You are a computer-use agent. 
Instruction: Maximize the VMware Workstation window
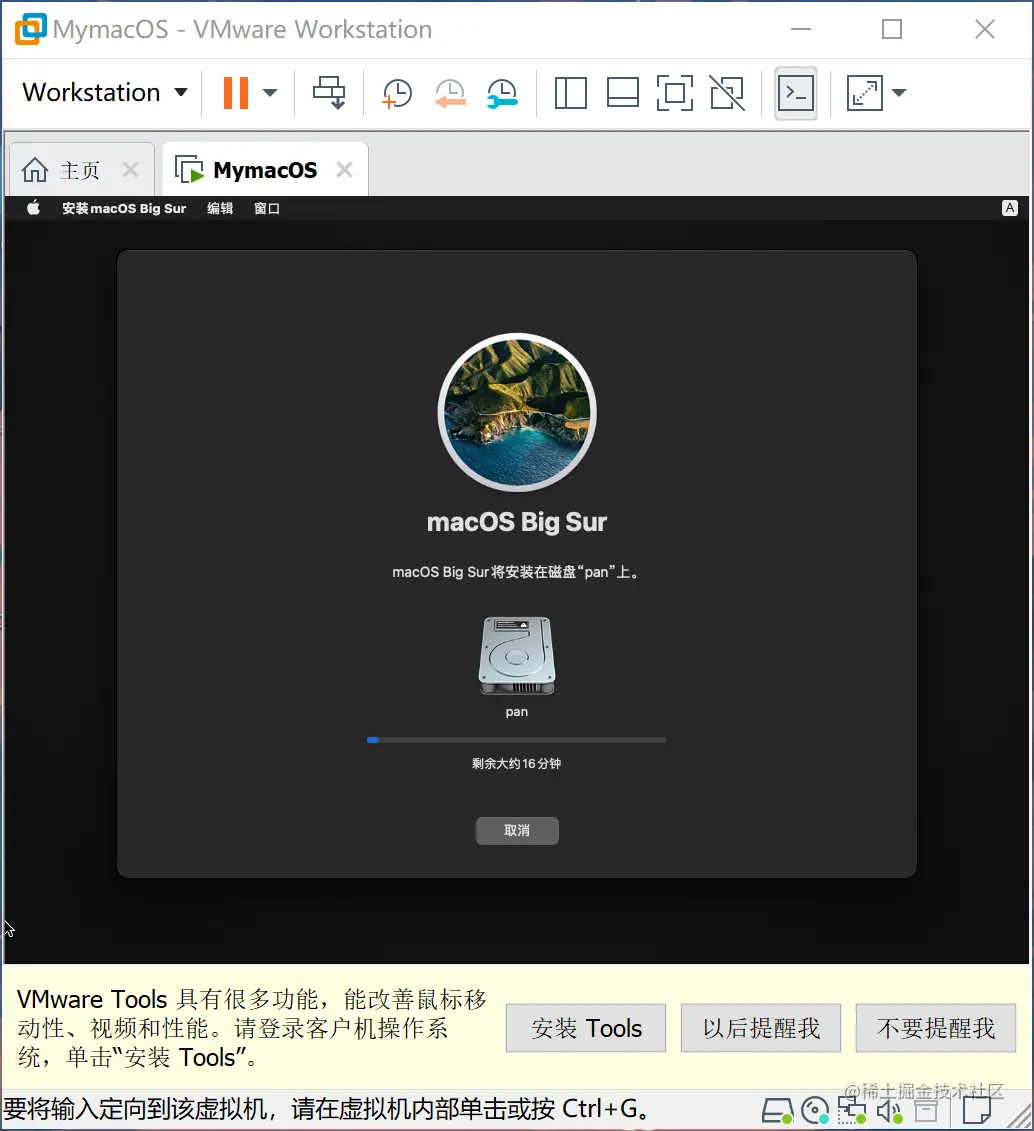[892, 29]
